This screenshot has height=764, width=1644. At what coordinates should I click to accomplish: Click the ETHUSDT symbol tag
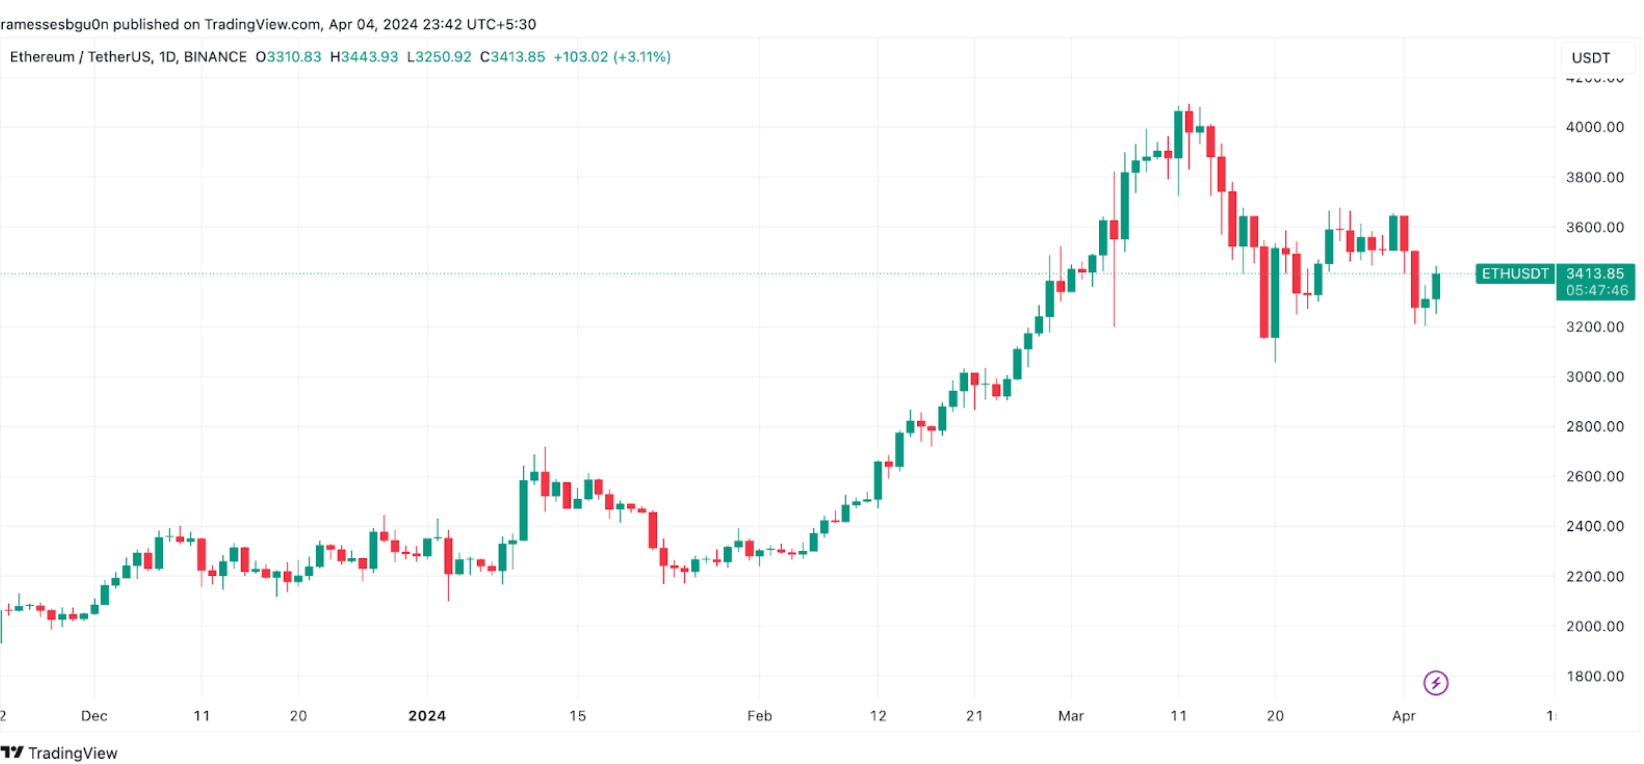click(1514, 274)
